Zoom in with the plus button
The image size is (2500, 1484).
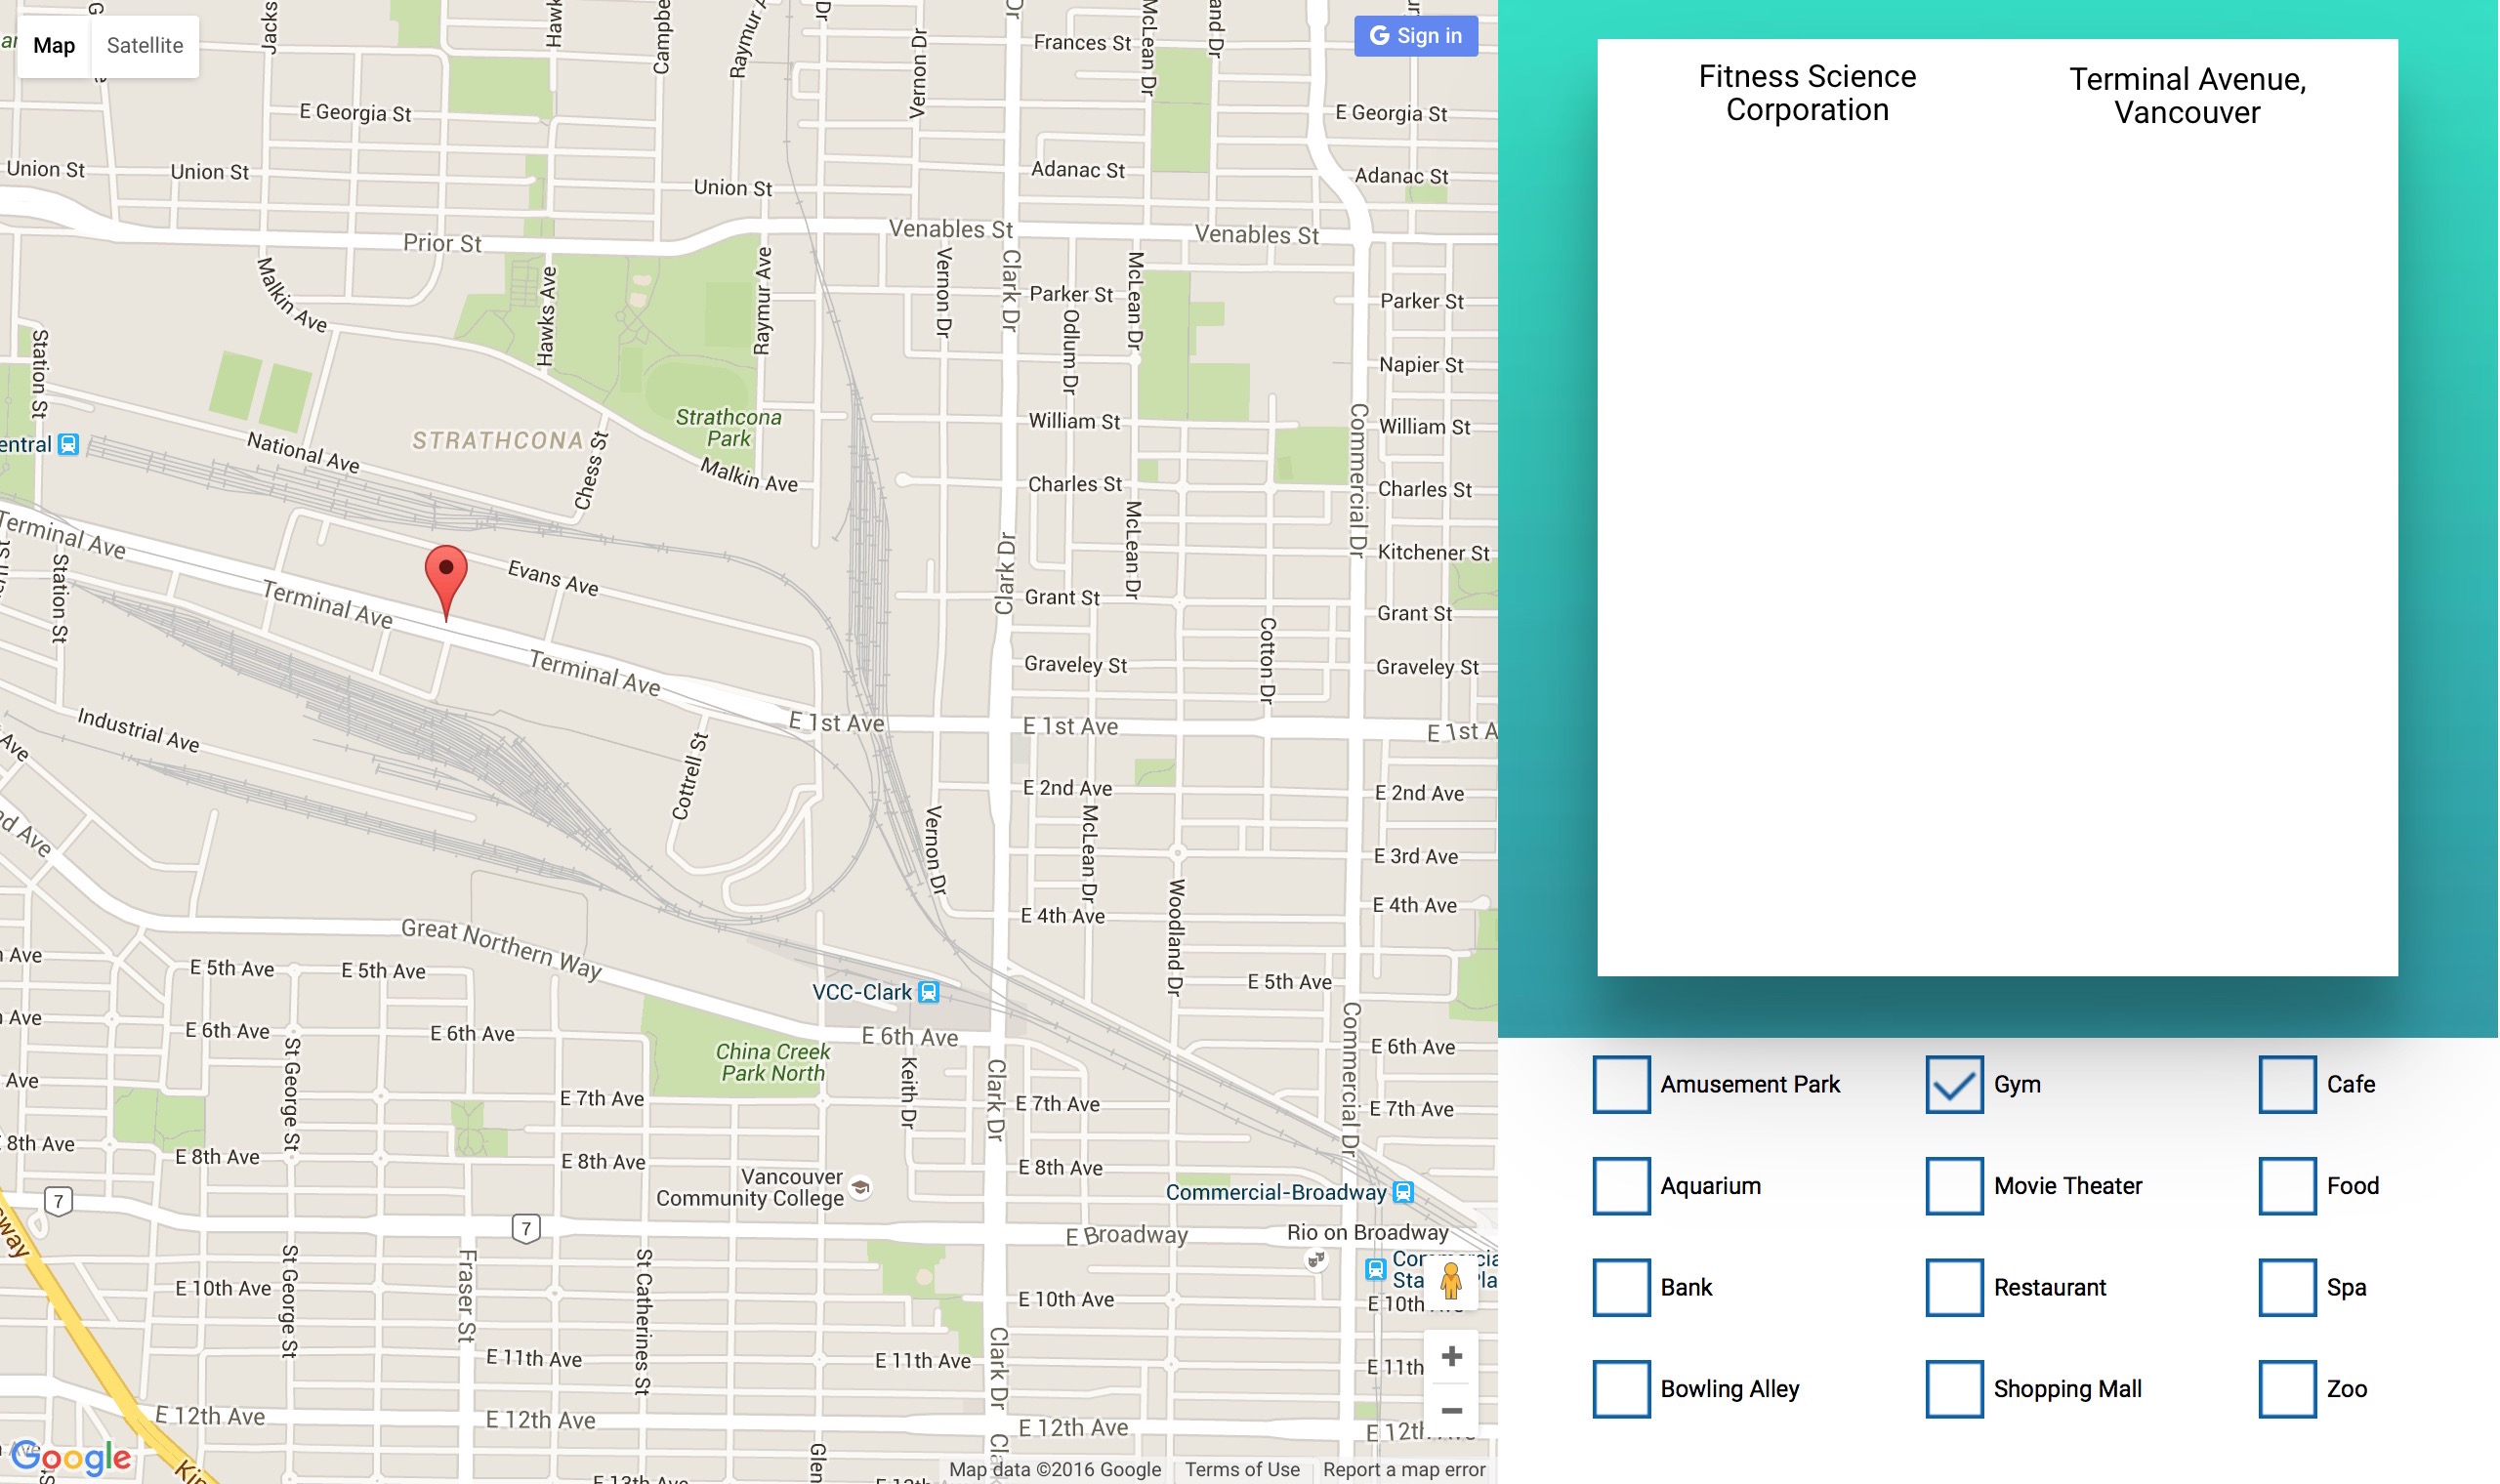coord(1451,1357)
